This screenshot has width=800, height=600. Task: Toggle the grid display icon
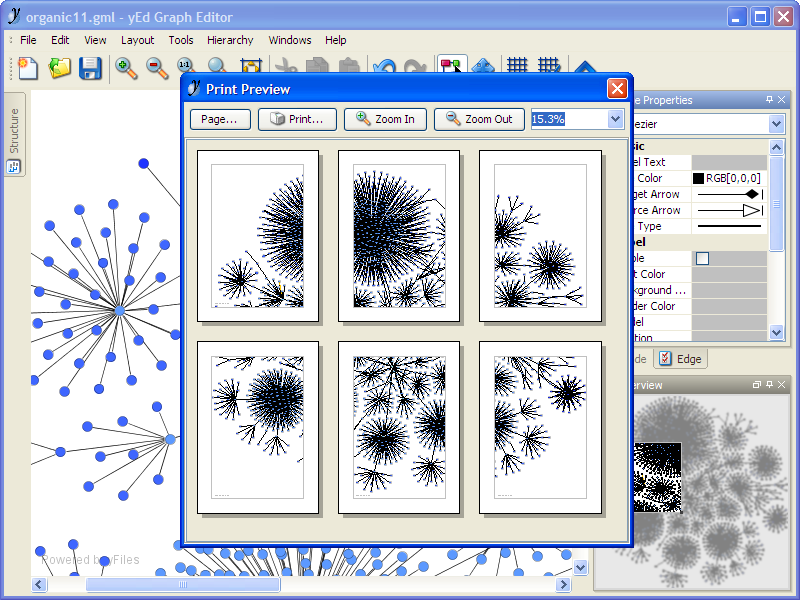(517, 66)
